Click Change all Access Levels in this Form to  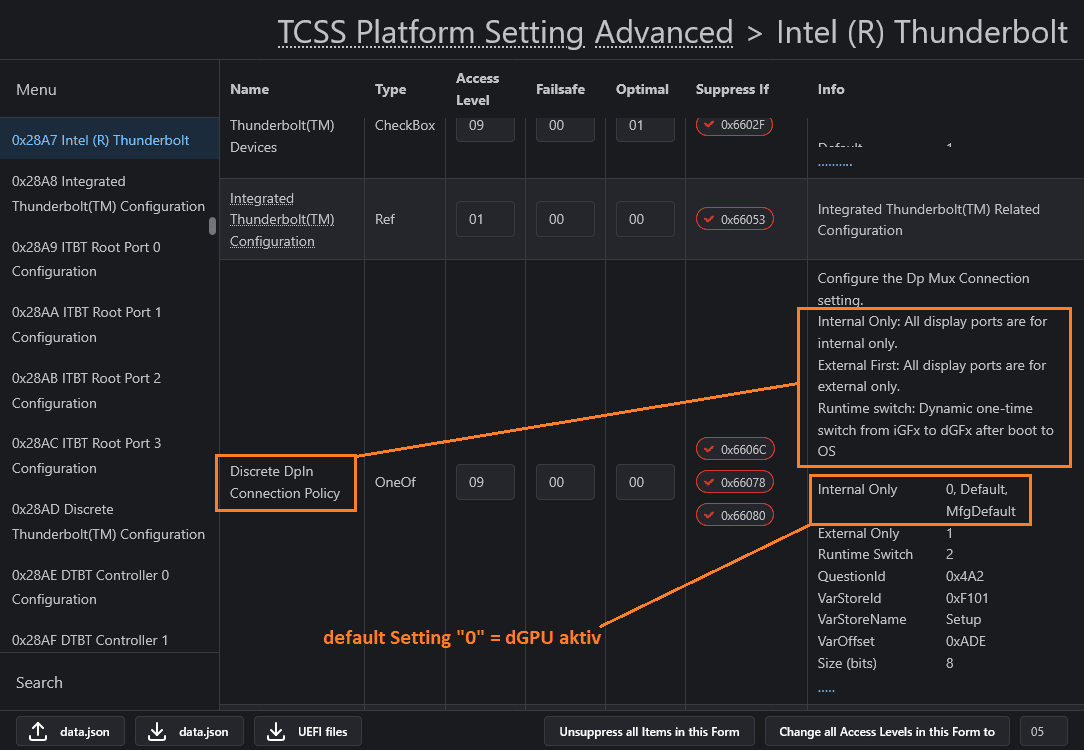tap(887, 731)
